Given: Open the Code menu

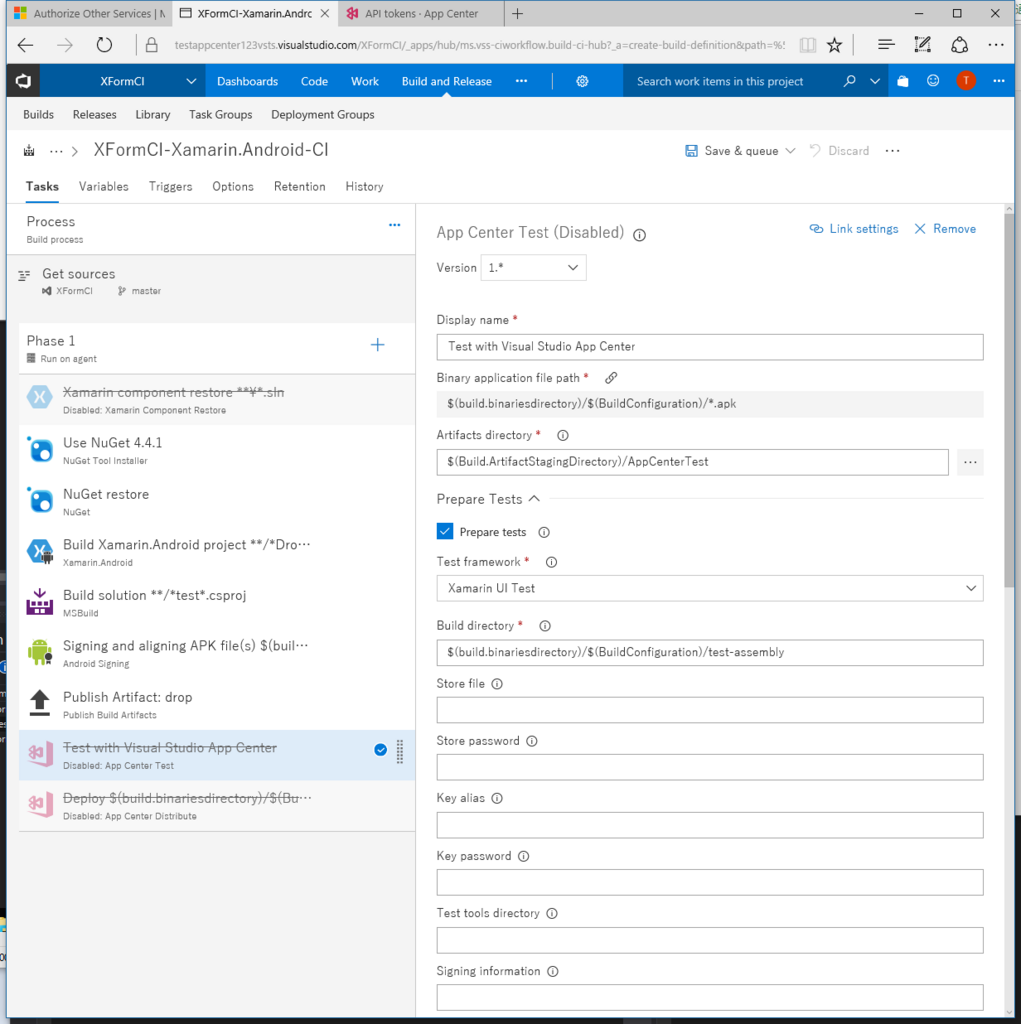Looking at the screenshot, I should pyautogui.click(x=314, y=81).
